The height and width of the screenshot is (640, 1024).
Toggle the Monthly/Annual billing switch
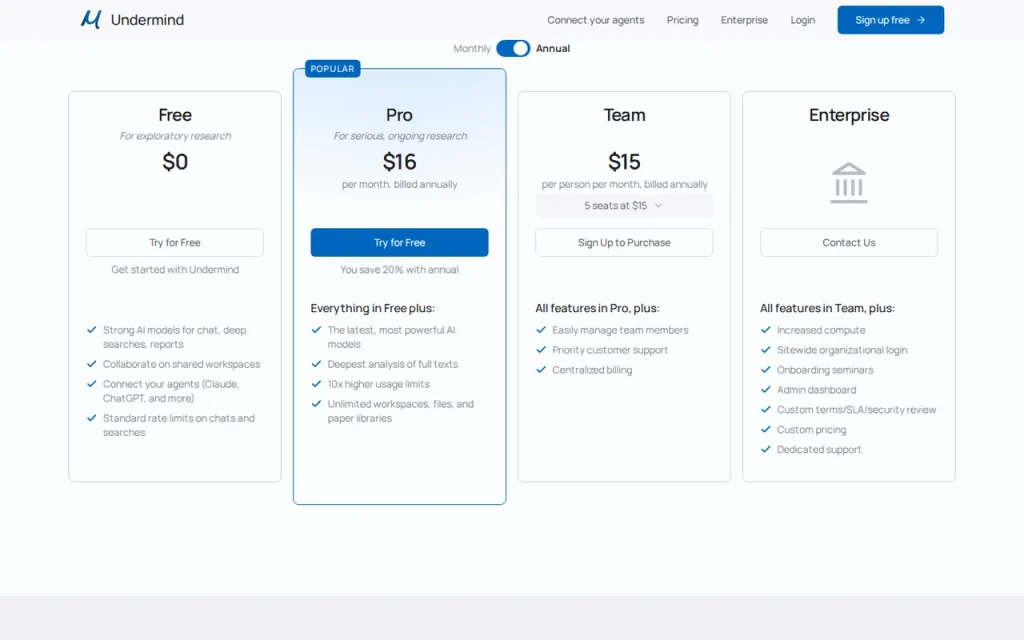[x=513, y=48]
